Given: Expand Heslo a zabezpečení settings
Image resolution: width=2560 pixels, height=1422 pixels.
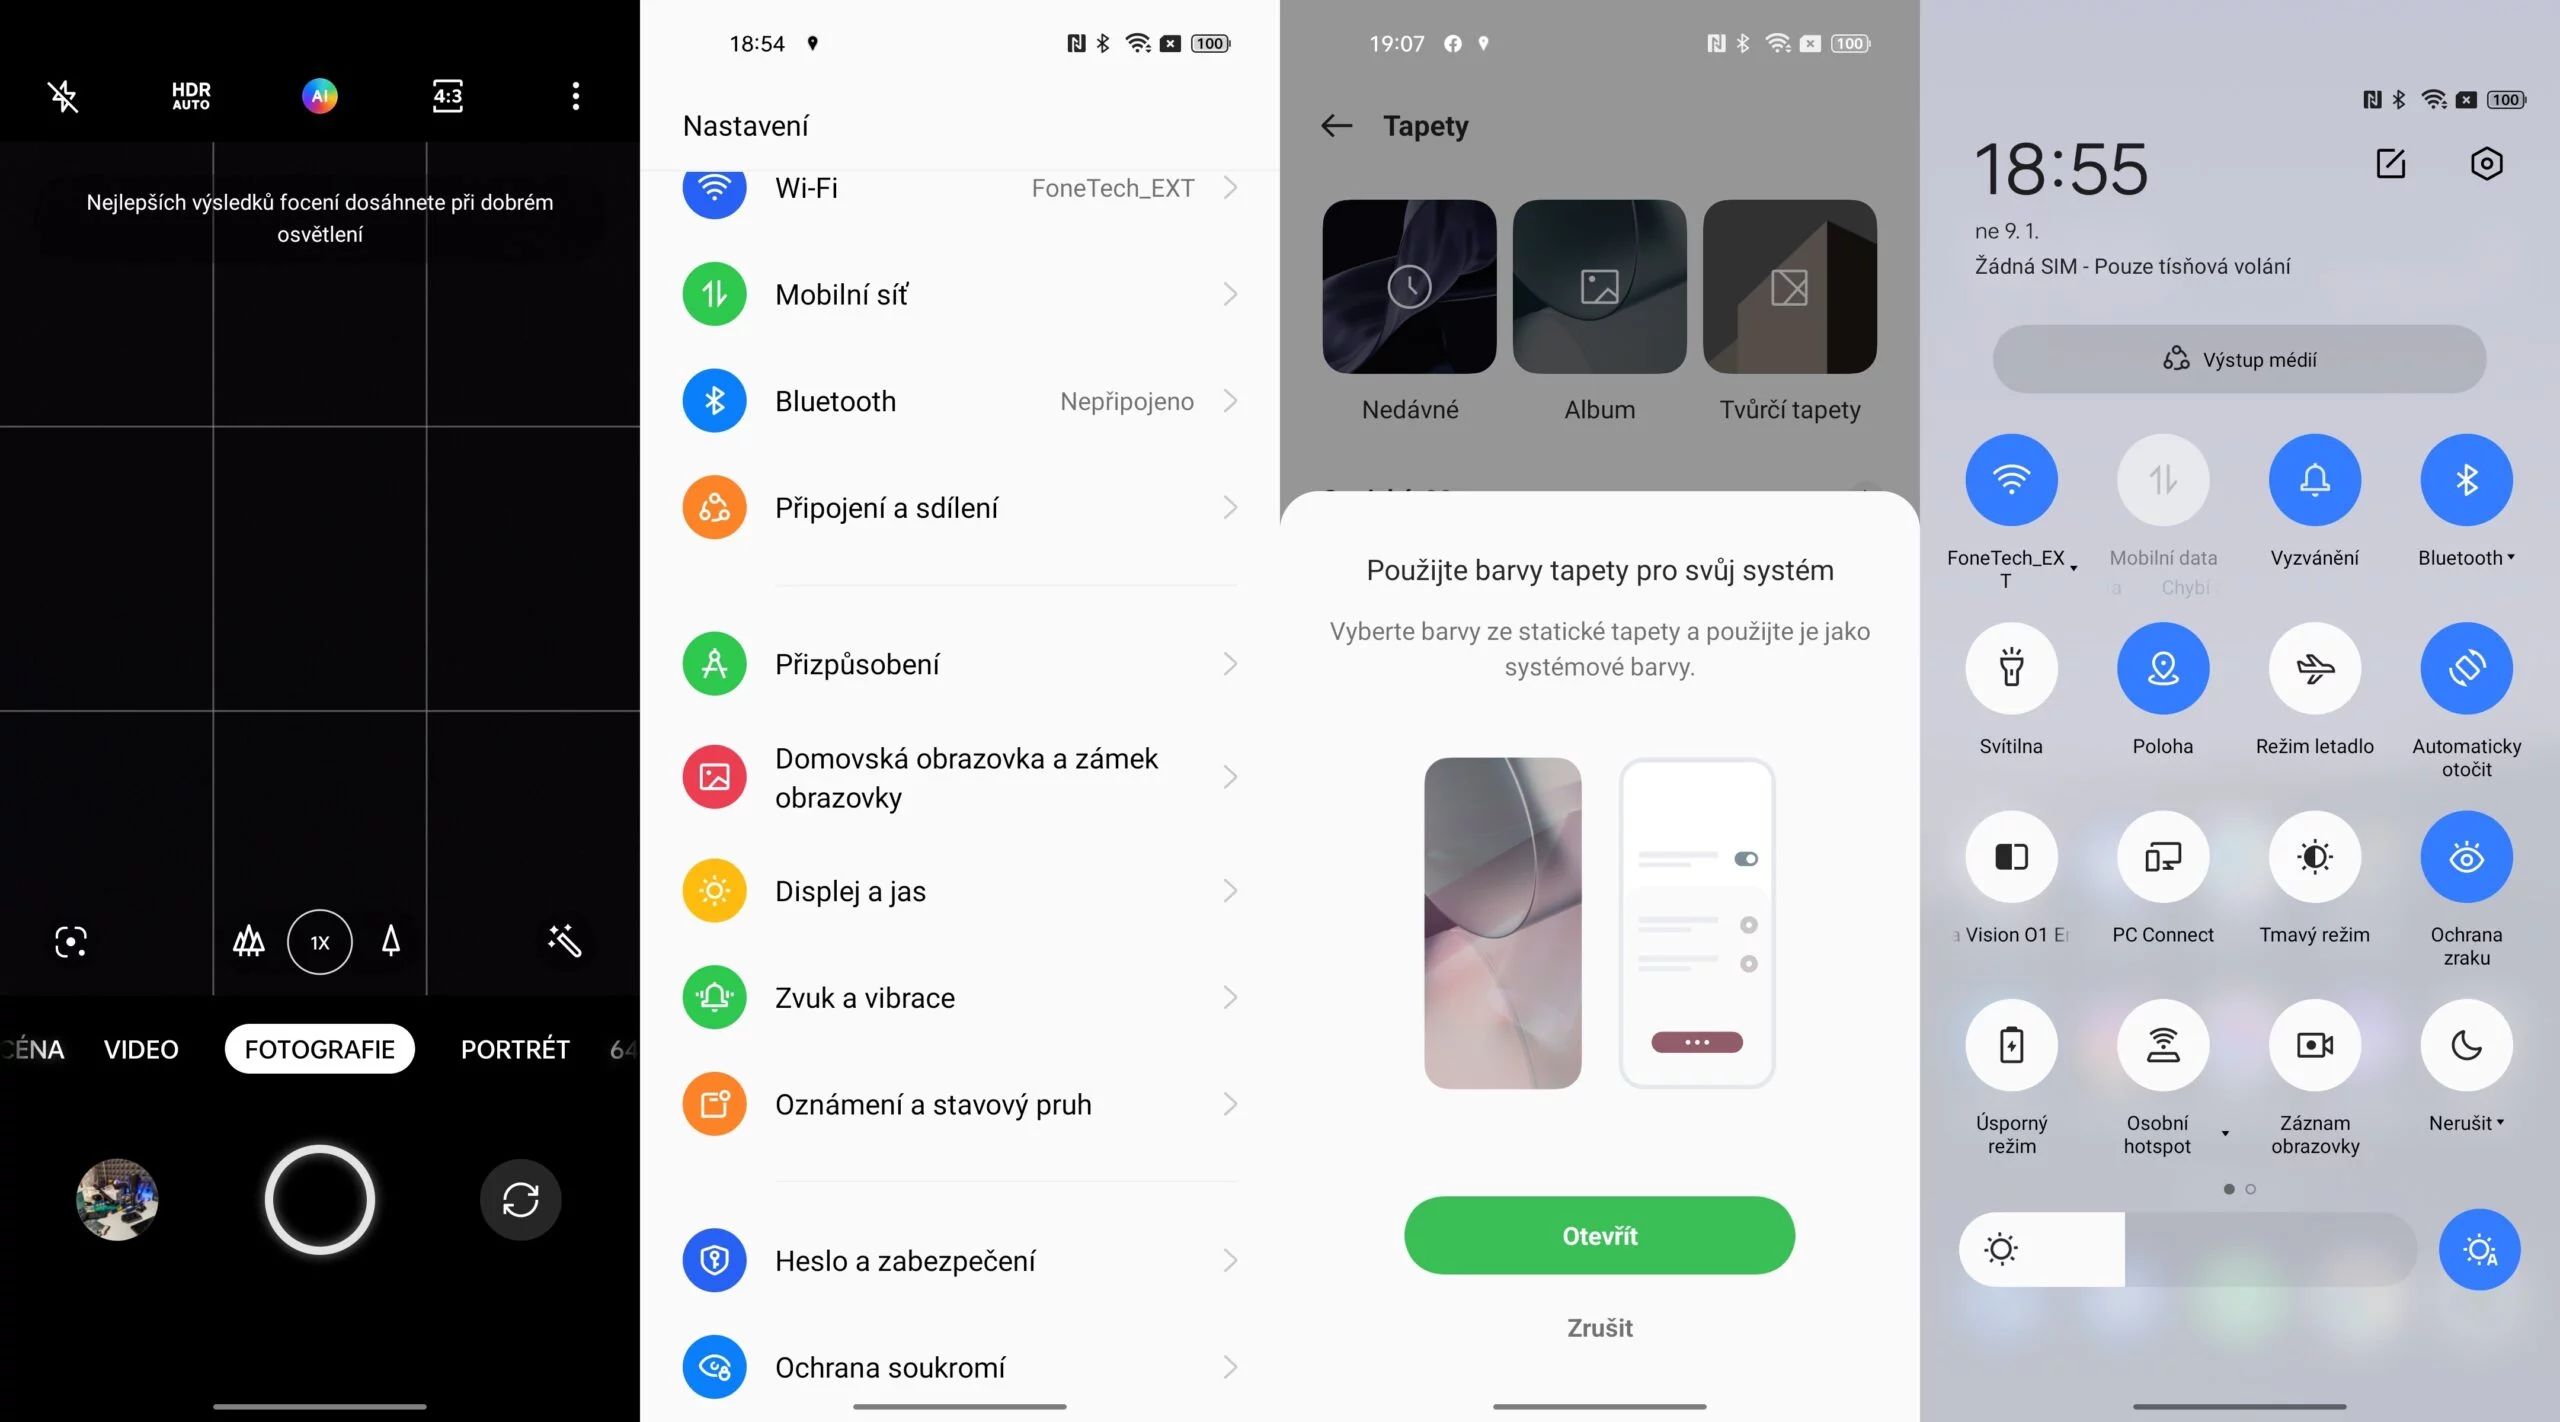Looking at the screenshot, I should click(x=960, y=1259).
